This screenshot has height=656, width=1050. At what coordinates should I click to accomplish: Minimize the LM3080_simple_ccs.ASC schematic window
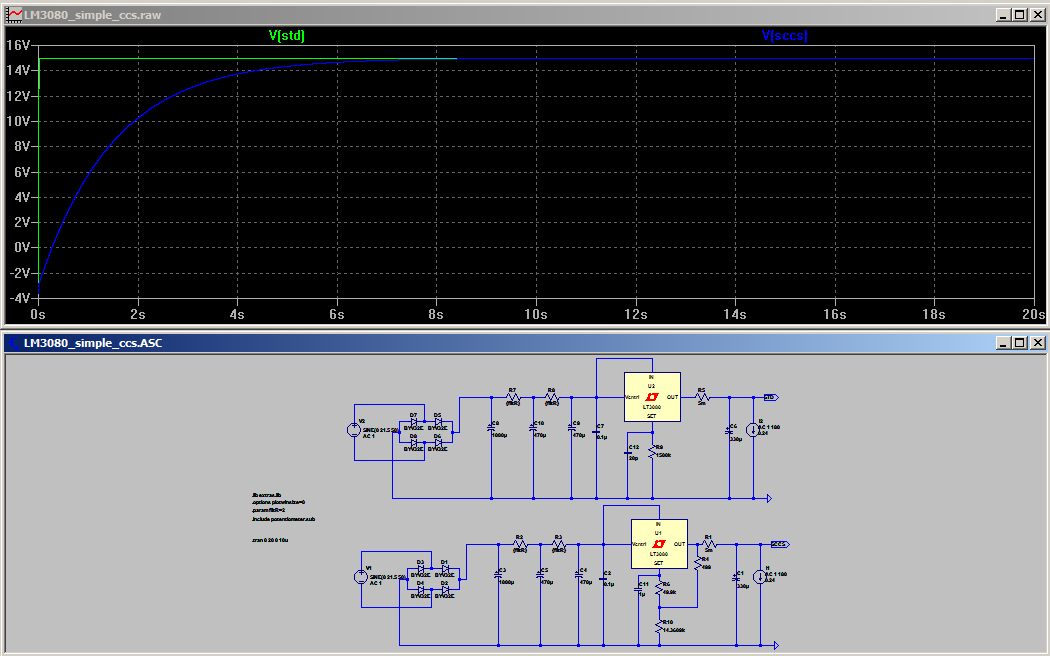tap(1003, 343)
